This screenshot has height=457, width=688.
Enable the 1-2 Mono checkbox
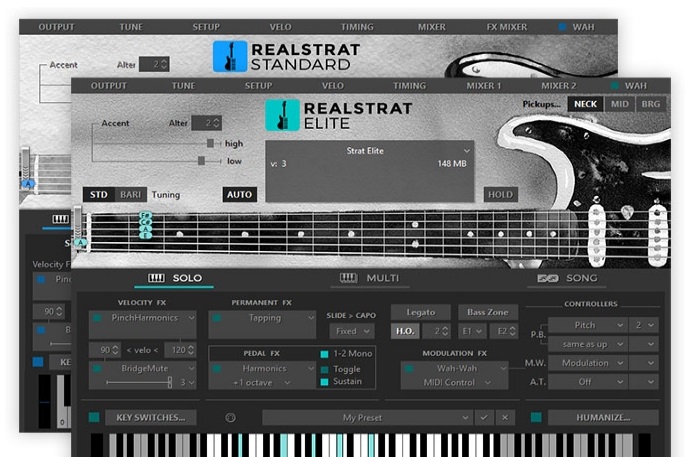[324, 354]
